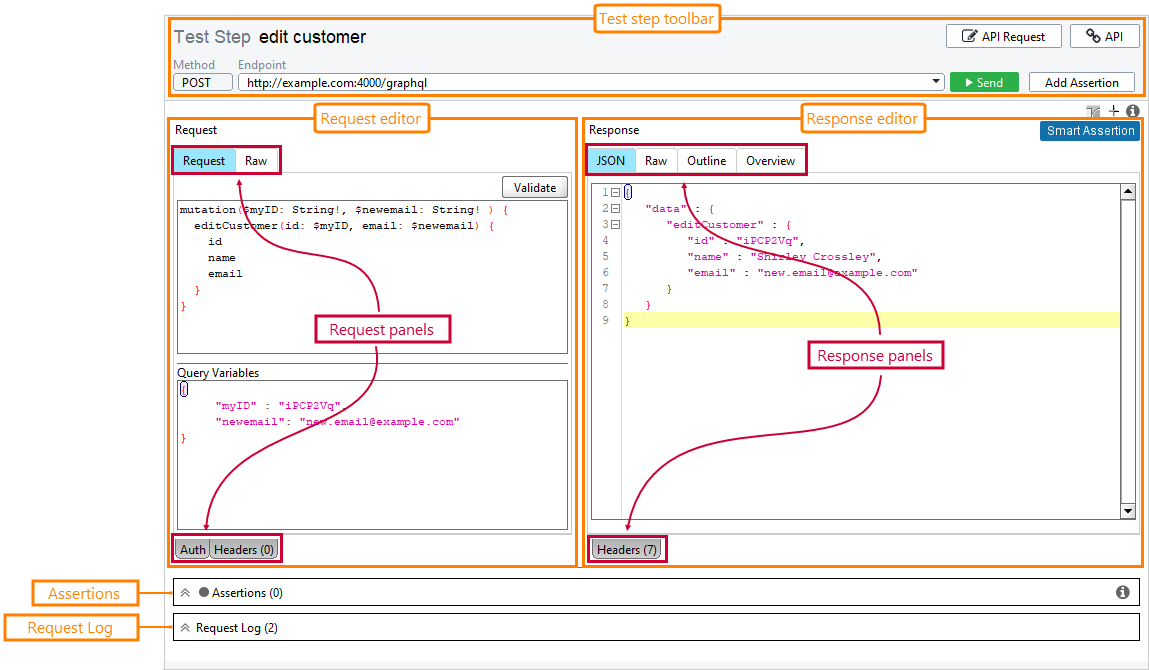Viewport: 1149px width, 670px height.
Task: Click the "edit customer" test step name
Action: point(312,37)
